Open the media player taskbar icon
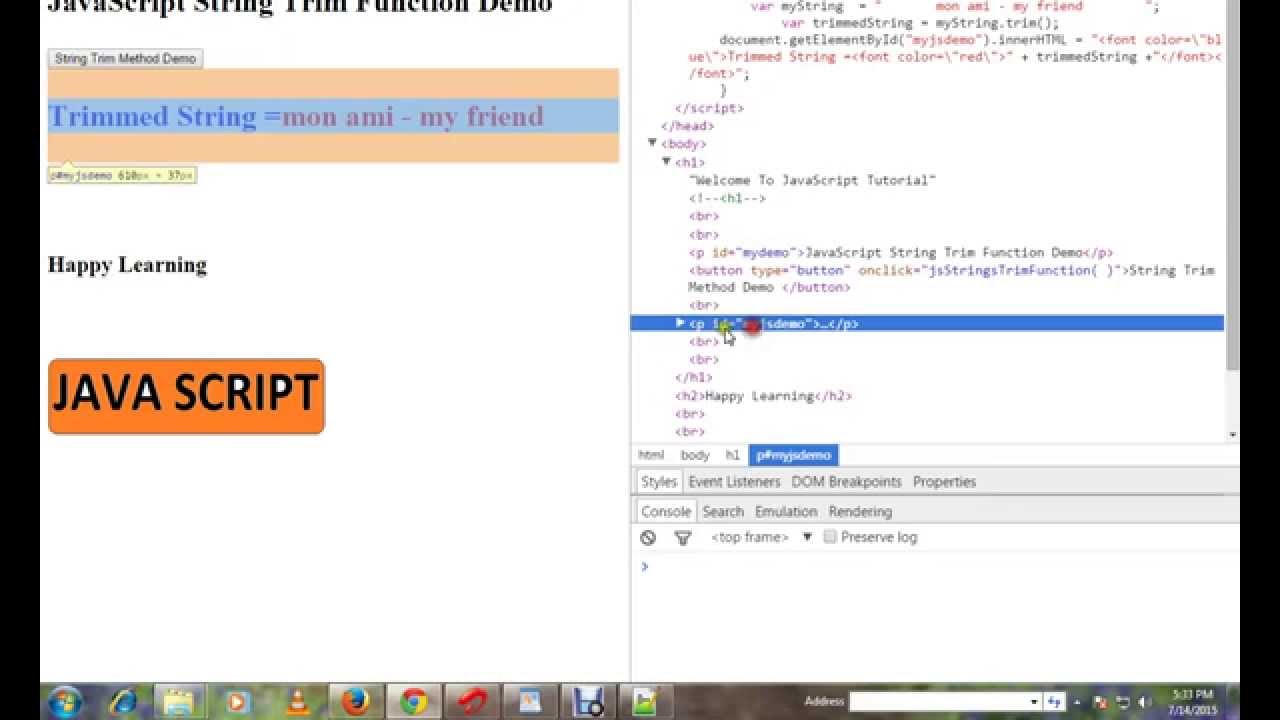This screenshot has width=1280, height=720. pos(238,702)
